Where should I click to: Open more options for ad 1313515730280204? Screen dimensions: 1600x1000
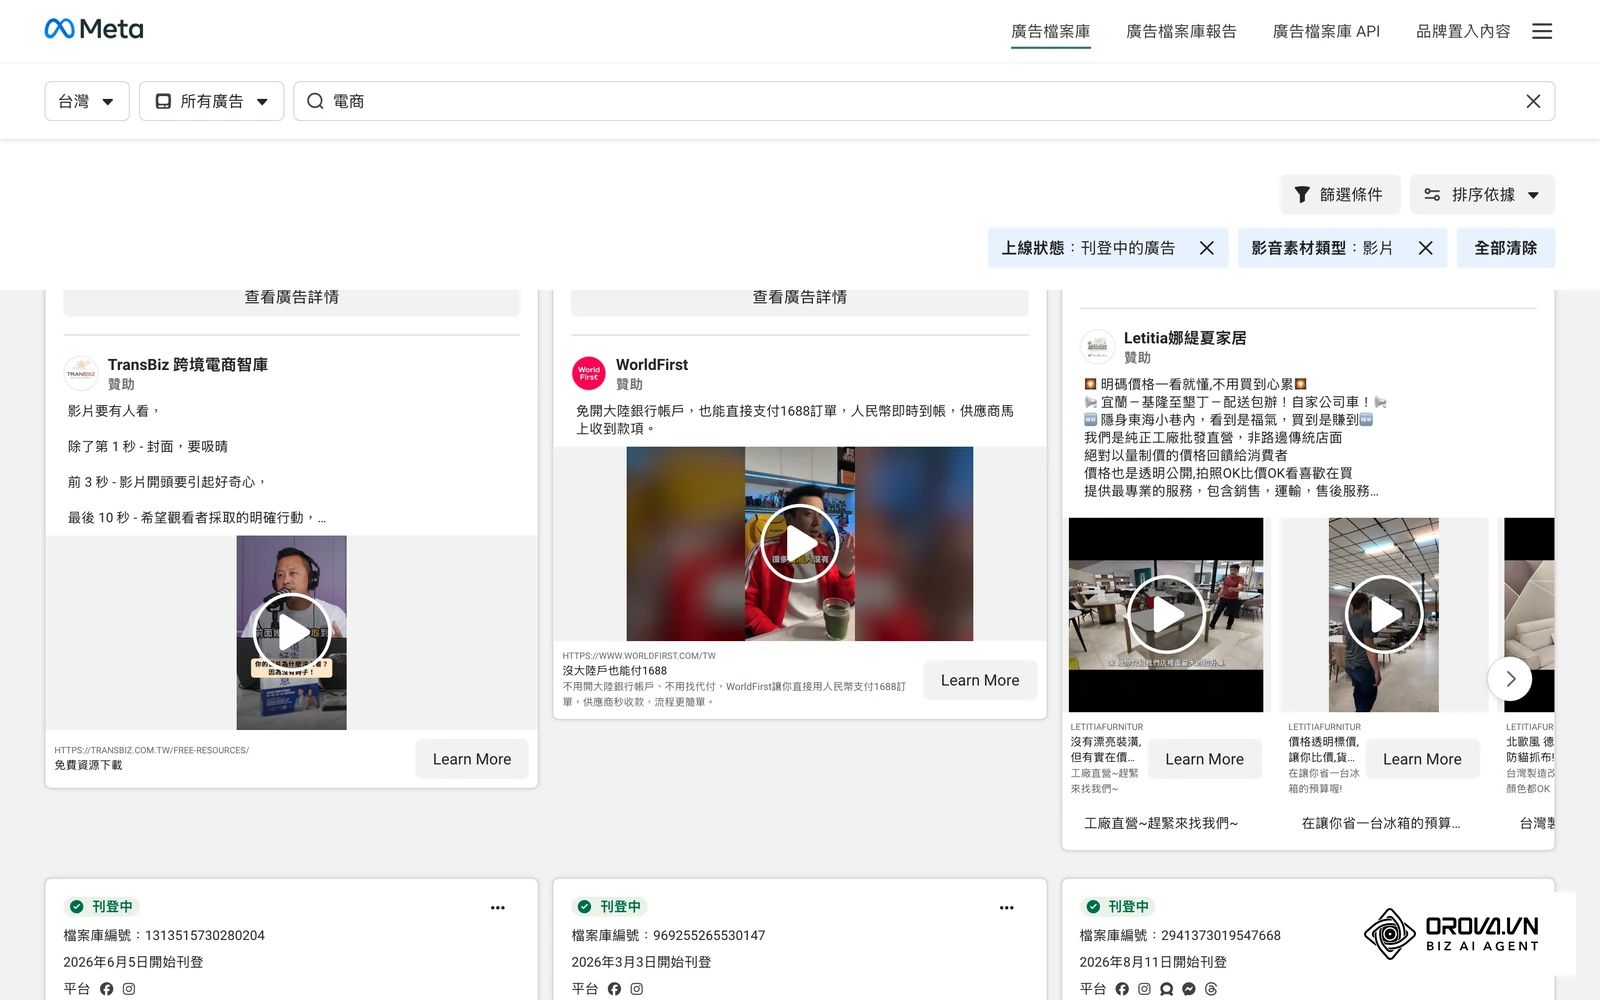498,908
